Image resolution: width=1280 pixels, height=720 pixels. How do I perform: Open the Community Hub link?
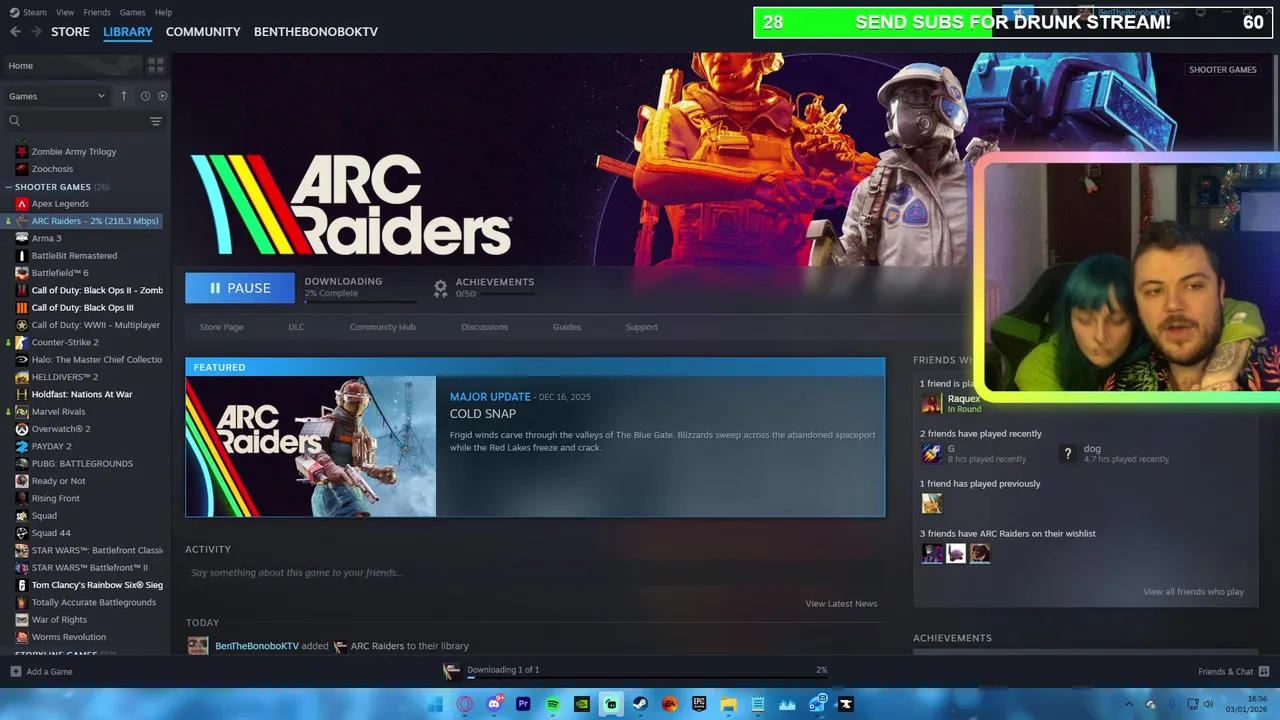coord(383,327)
